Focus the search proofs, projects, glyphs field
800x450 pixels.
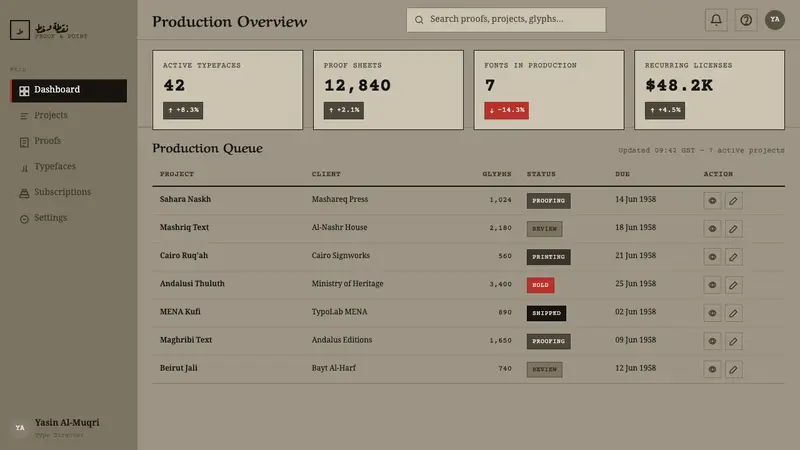506,20
